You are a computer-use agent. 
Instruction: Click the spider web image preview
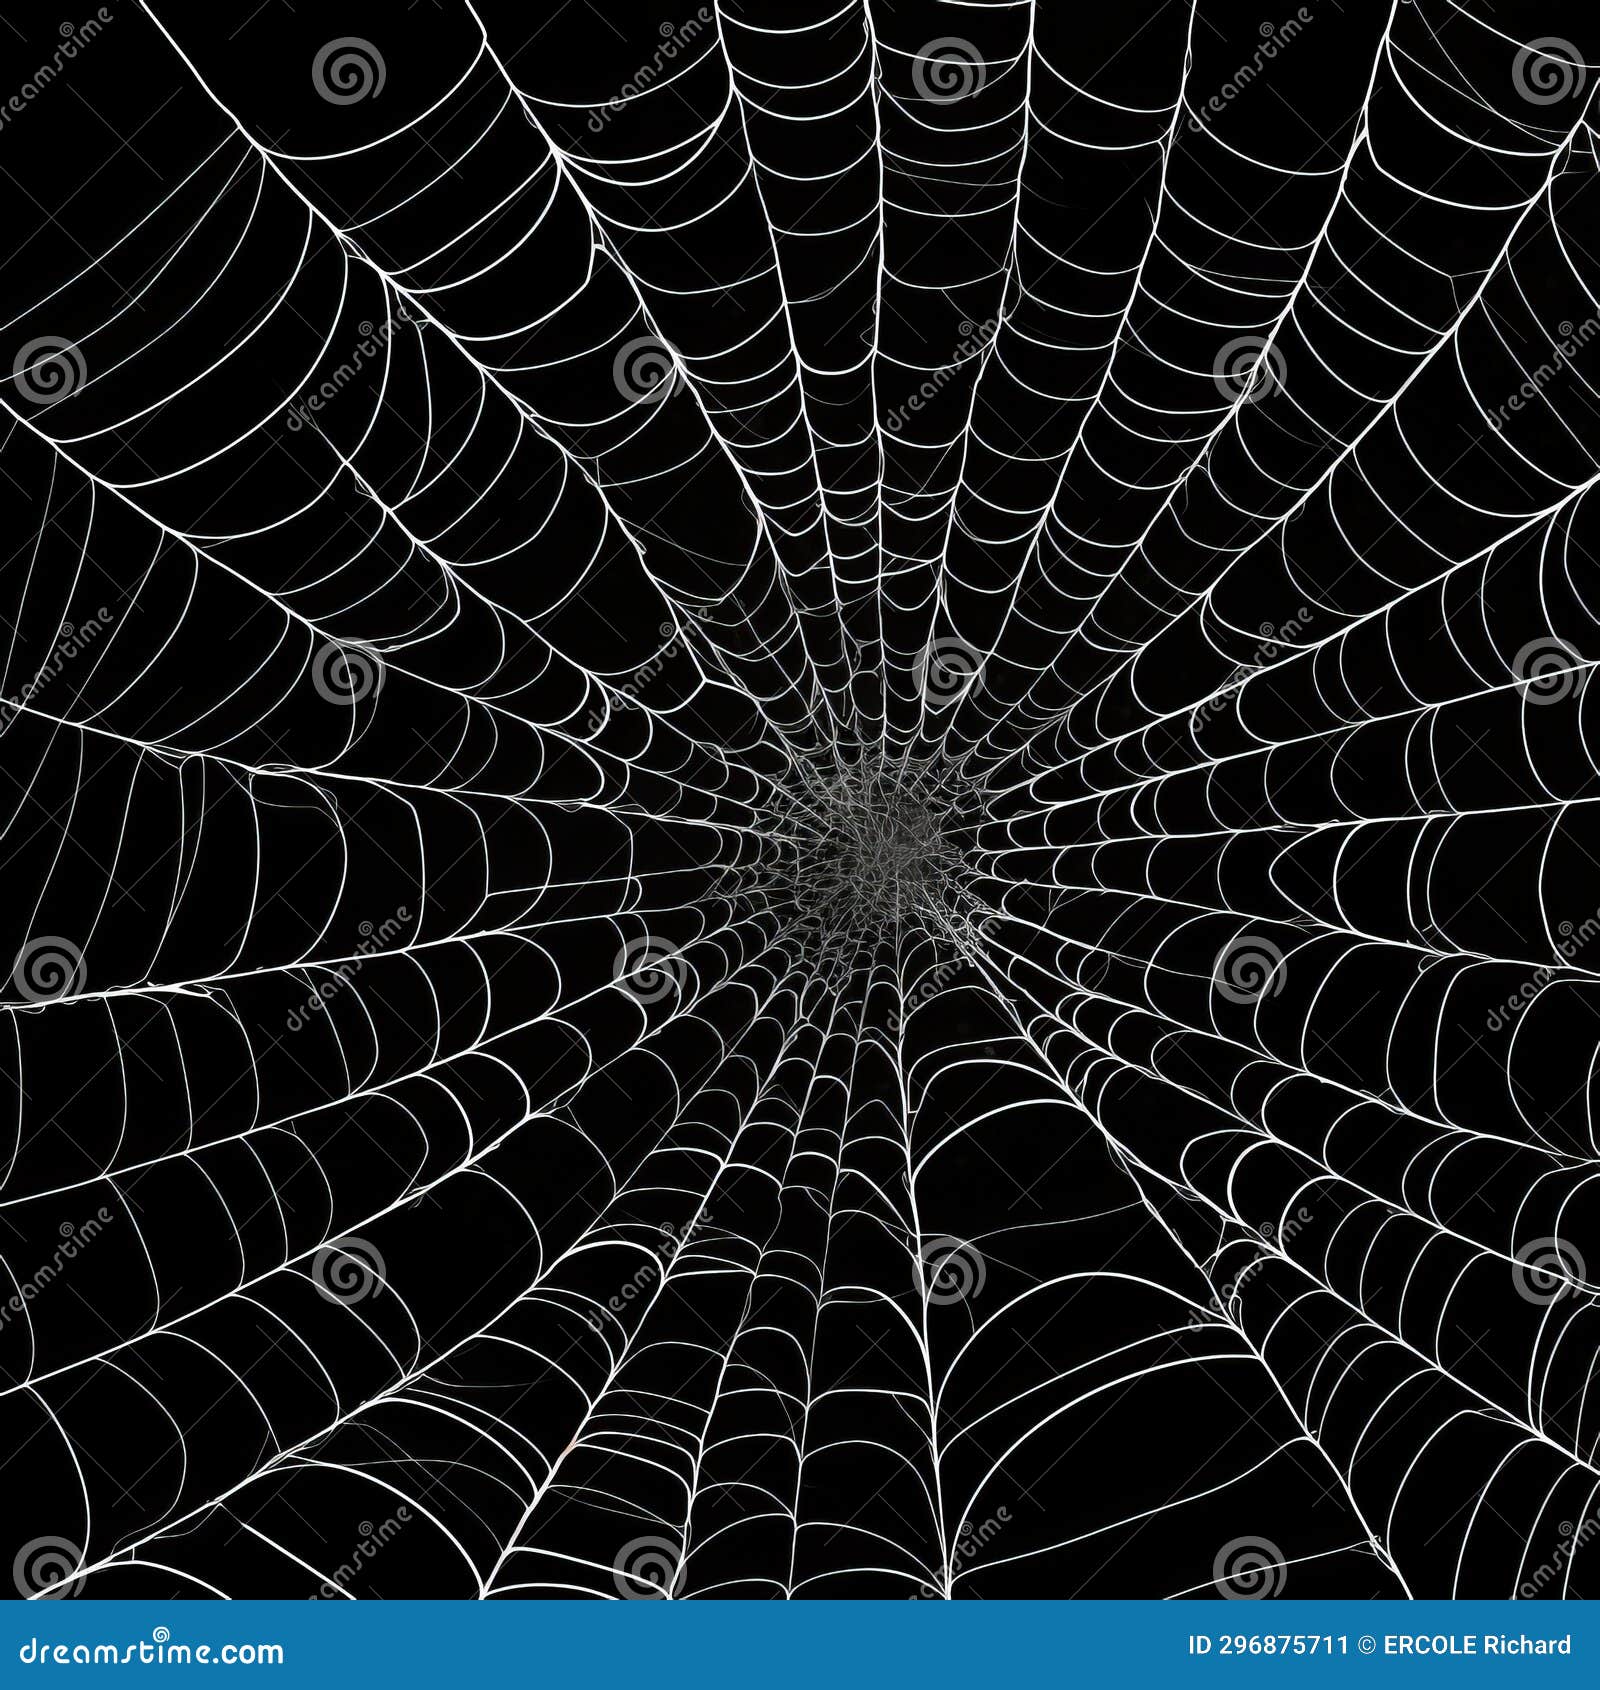click(800, 800)
